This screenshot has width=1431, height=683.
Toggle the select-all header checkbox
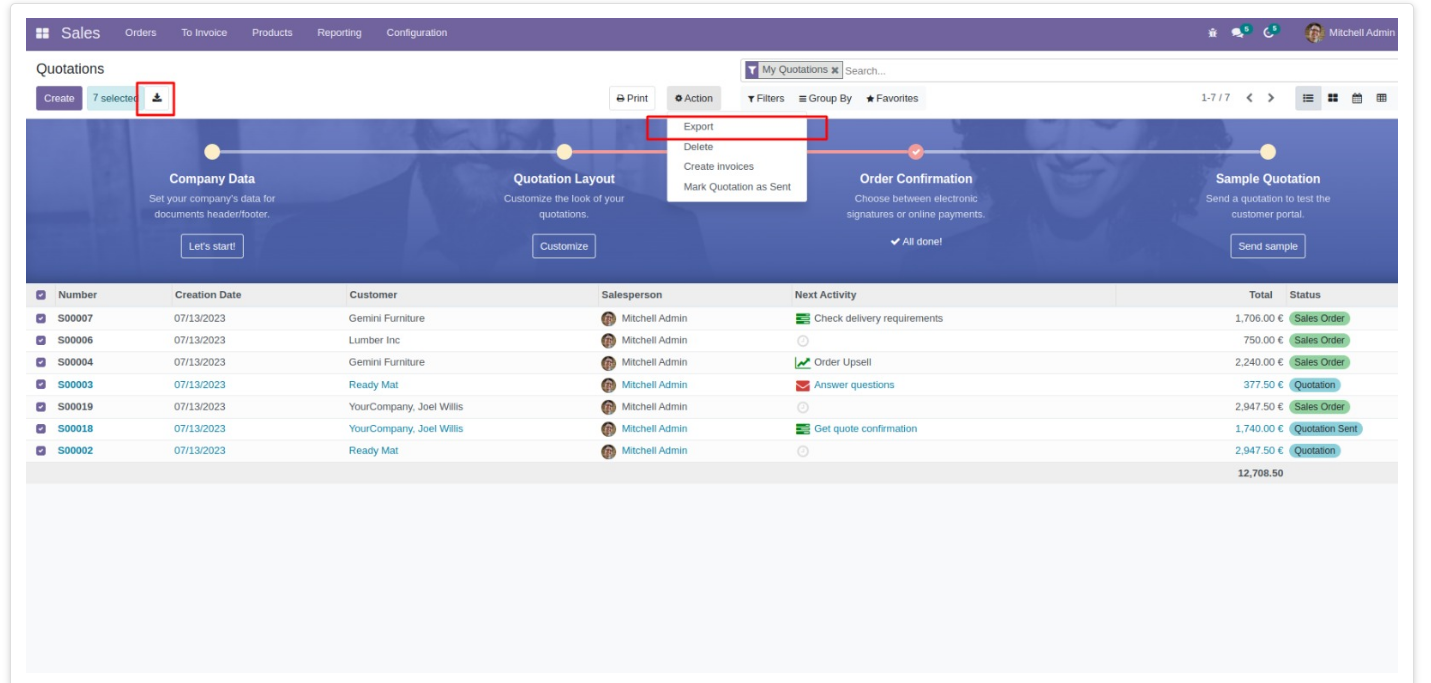(x=41, y=295)
